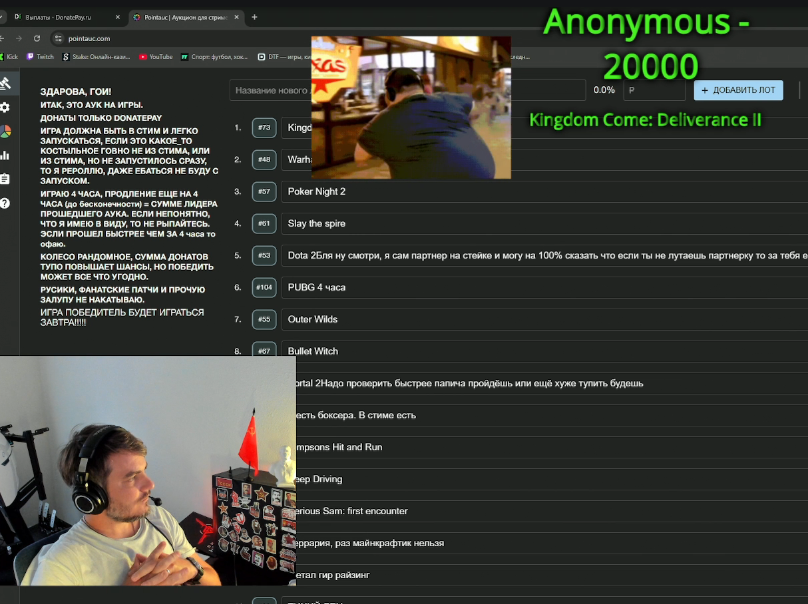This screenshot has height=604, width=808.
Task: Open the YouTube bookmark
Action: (x=156, y=57)
